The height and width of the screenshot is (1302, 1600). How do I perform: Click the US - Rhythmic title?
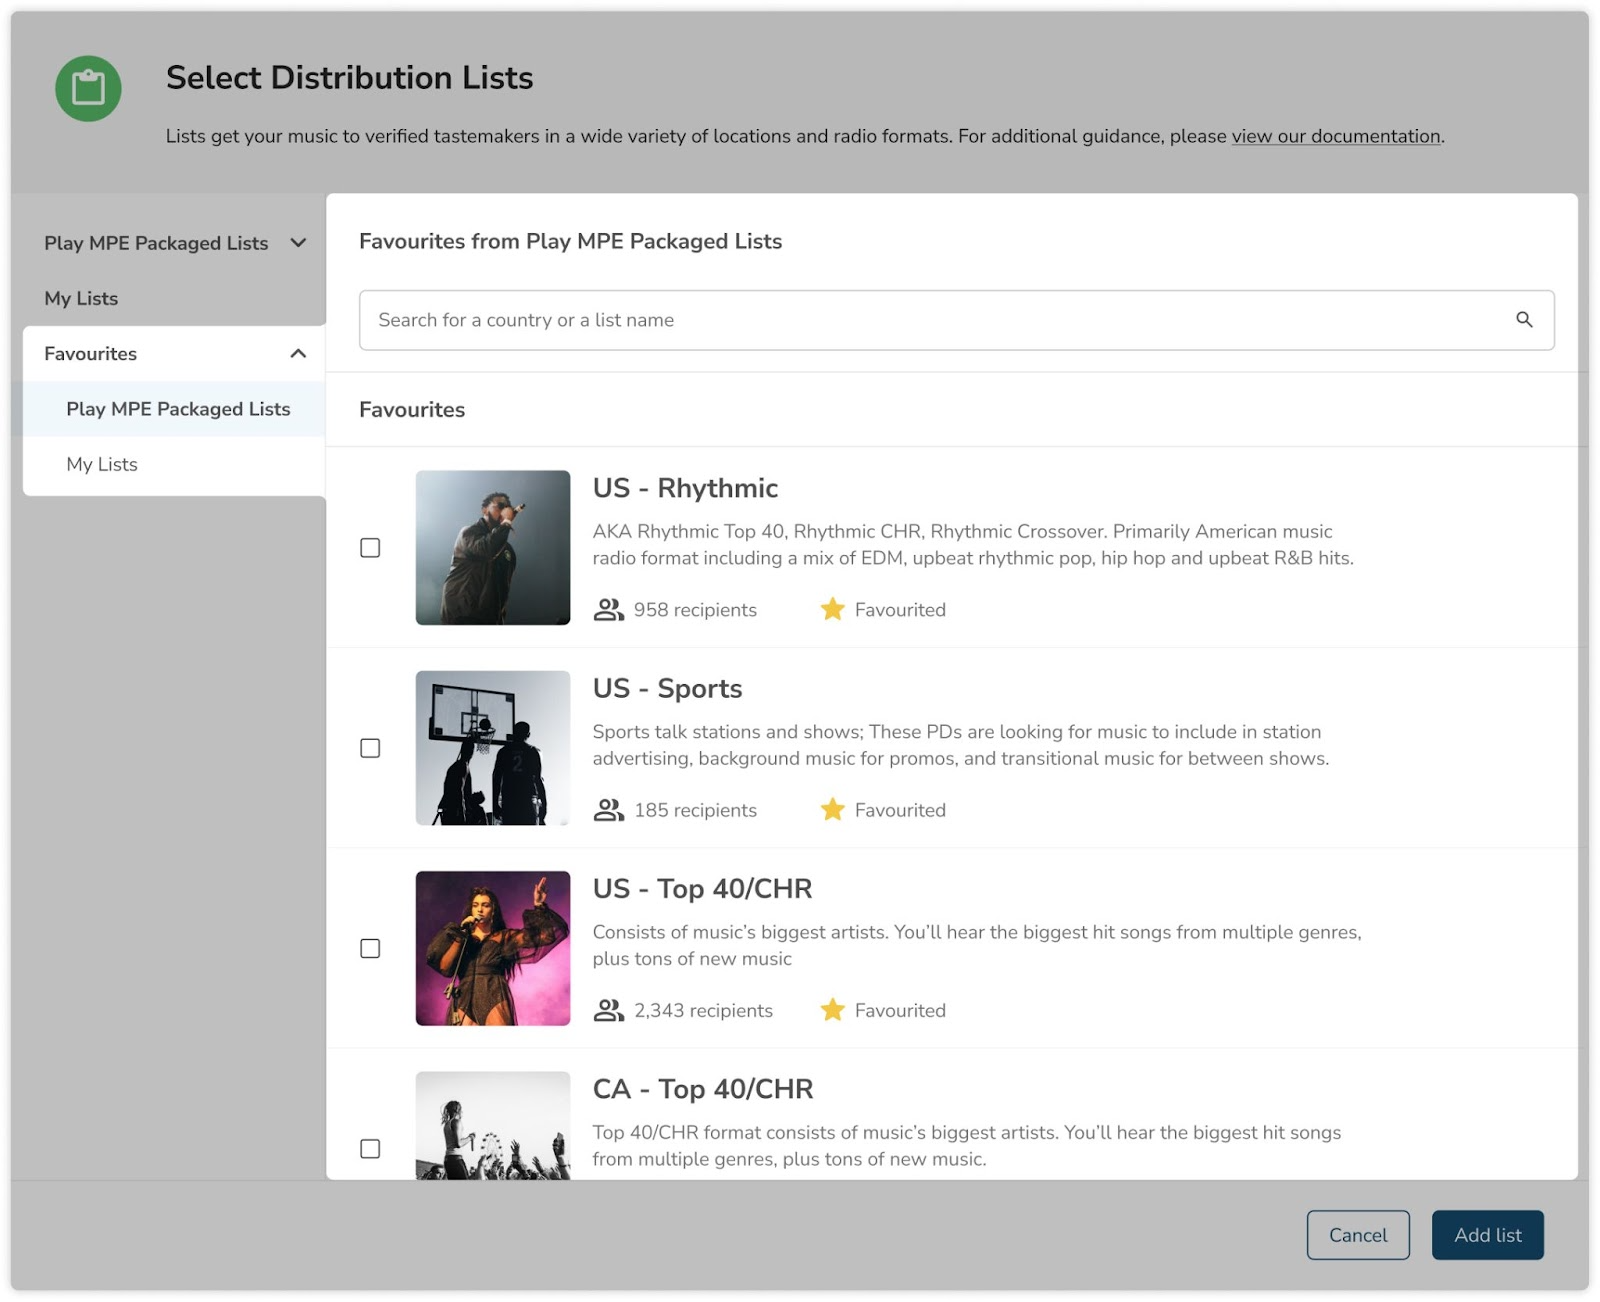[x=685, y=488]
